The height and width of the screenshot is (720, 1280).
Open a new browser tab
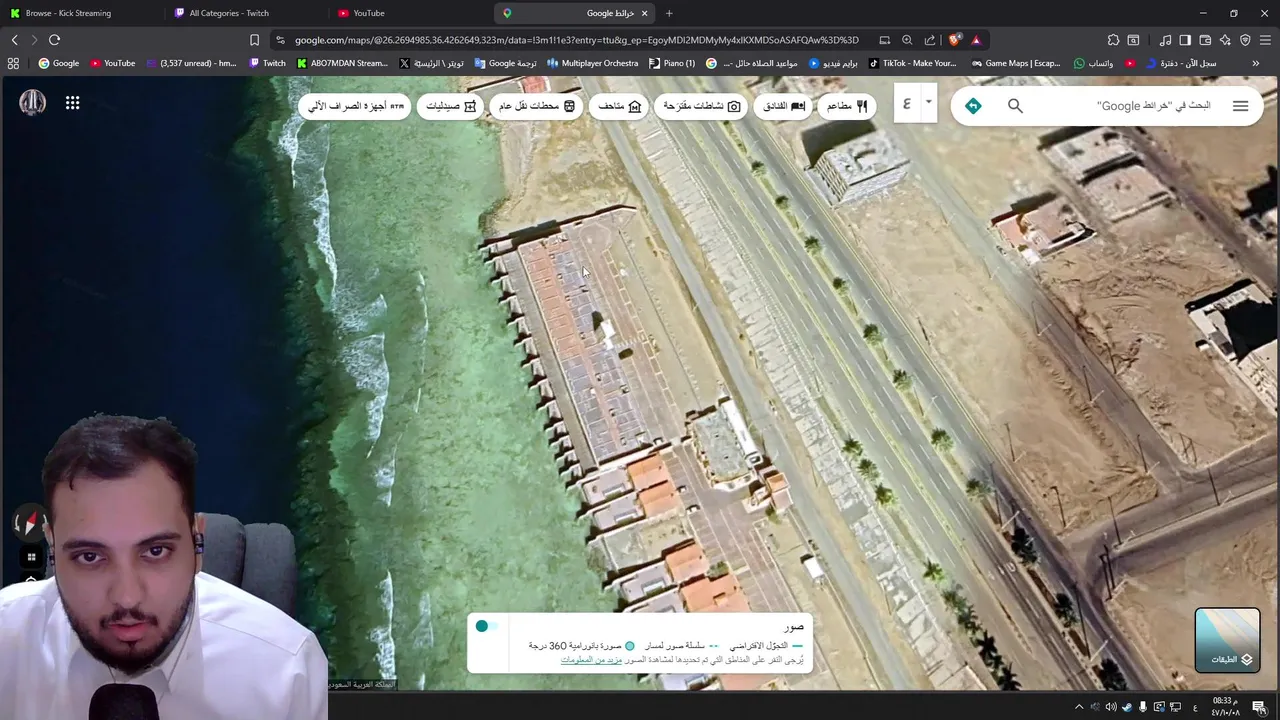point(669,13)
